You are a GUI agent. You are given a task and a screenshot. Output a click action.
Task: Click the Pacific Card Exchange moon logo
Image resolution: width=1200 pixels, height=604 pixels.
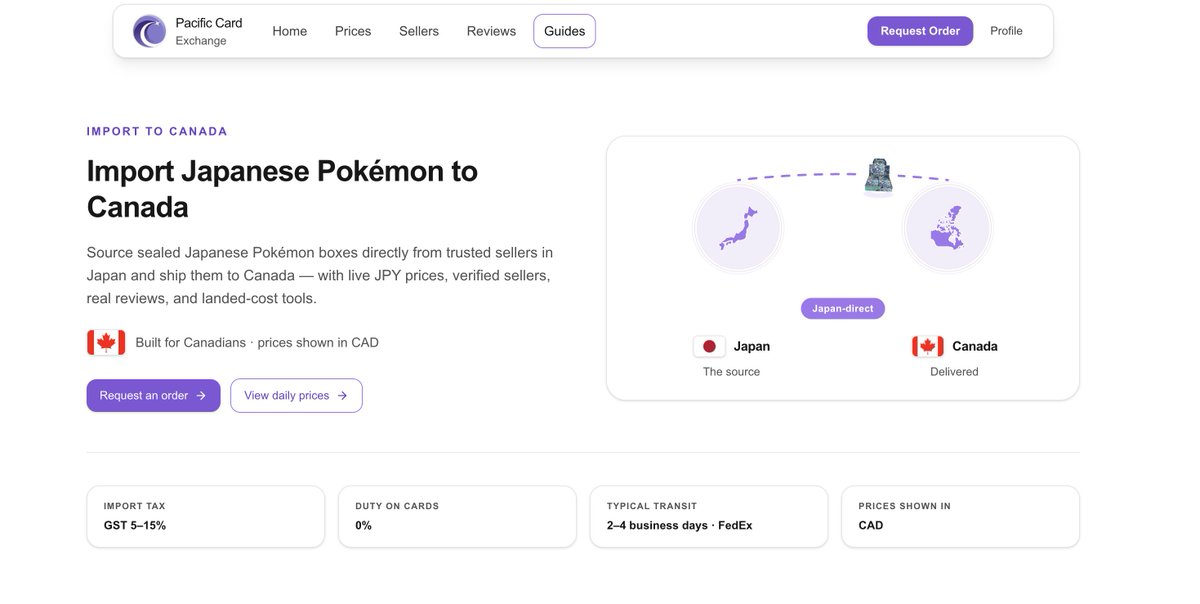pos(150,31)
